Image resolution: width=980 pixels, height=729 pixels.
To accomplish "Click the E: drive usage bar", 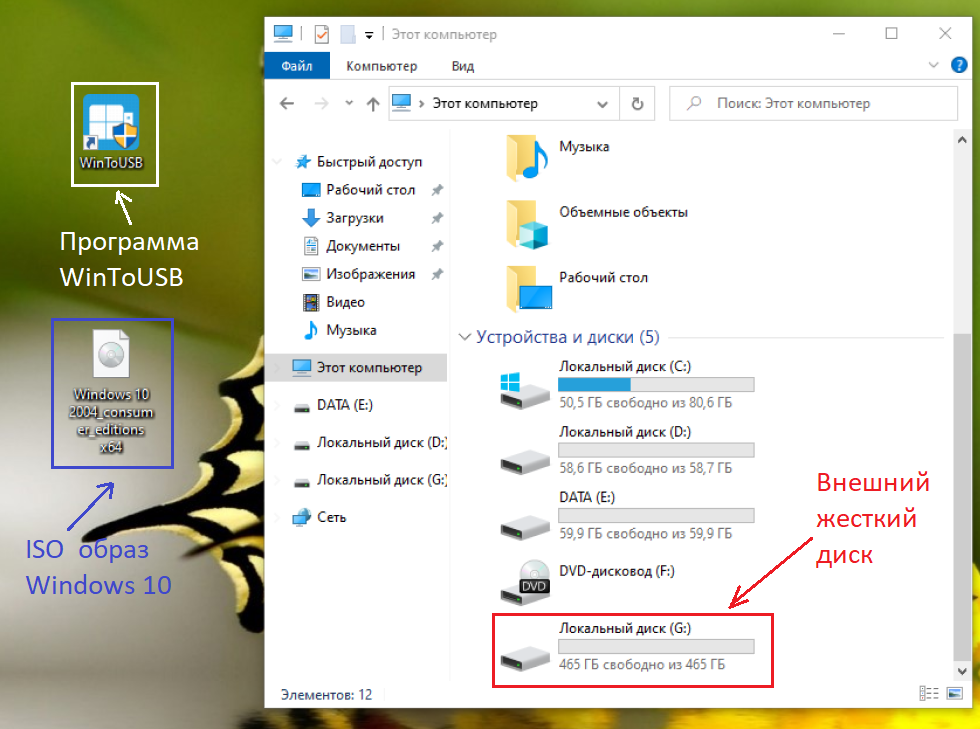I will click(656, 516).
